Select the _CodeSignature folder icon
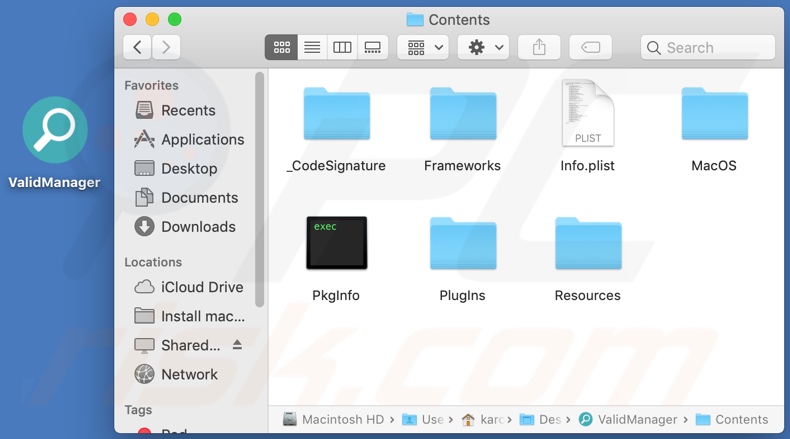 tap(337, 113)
